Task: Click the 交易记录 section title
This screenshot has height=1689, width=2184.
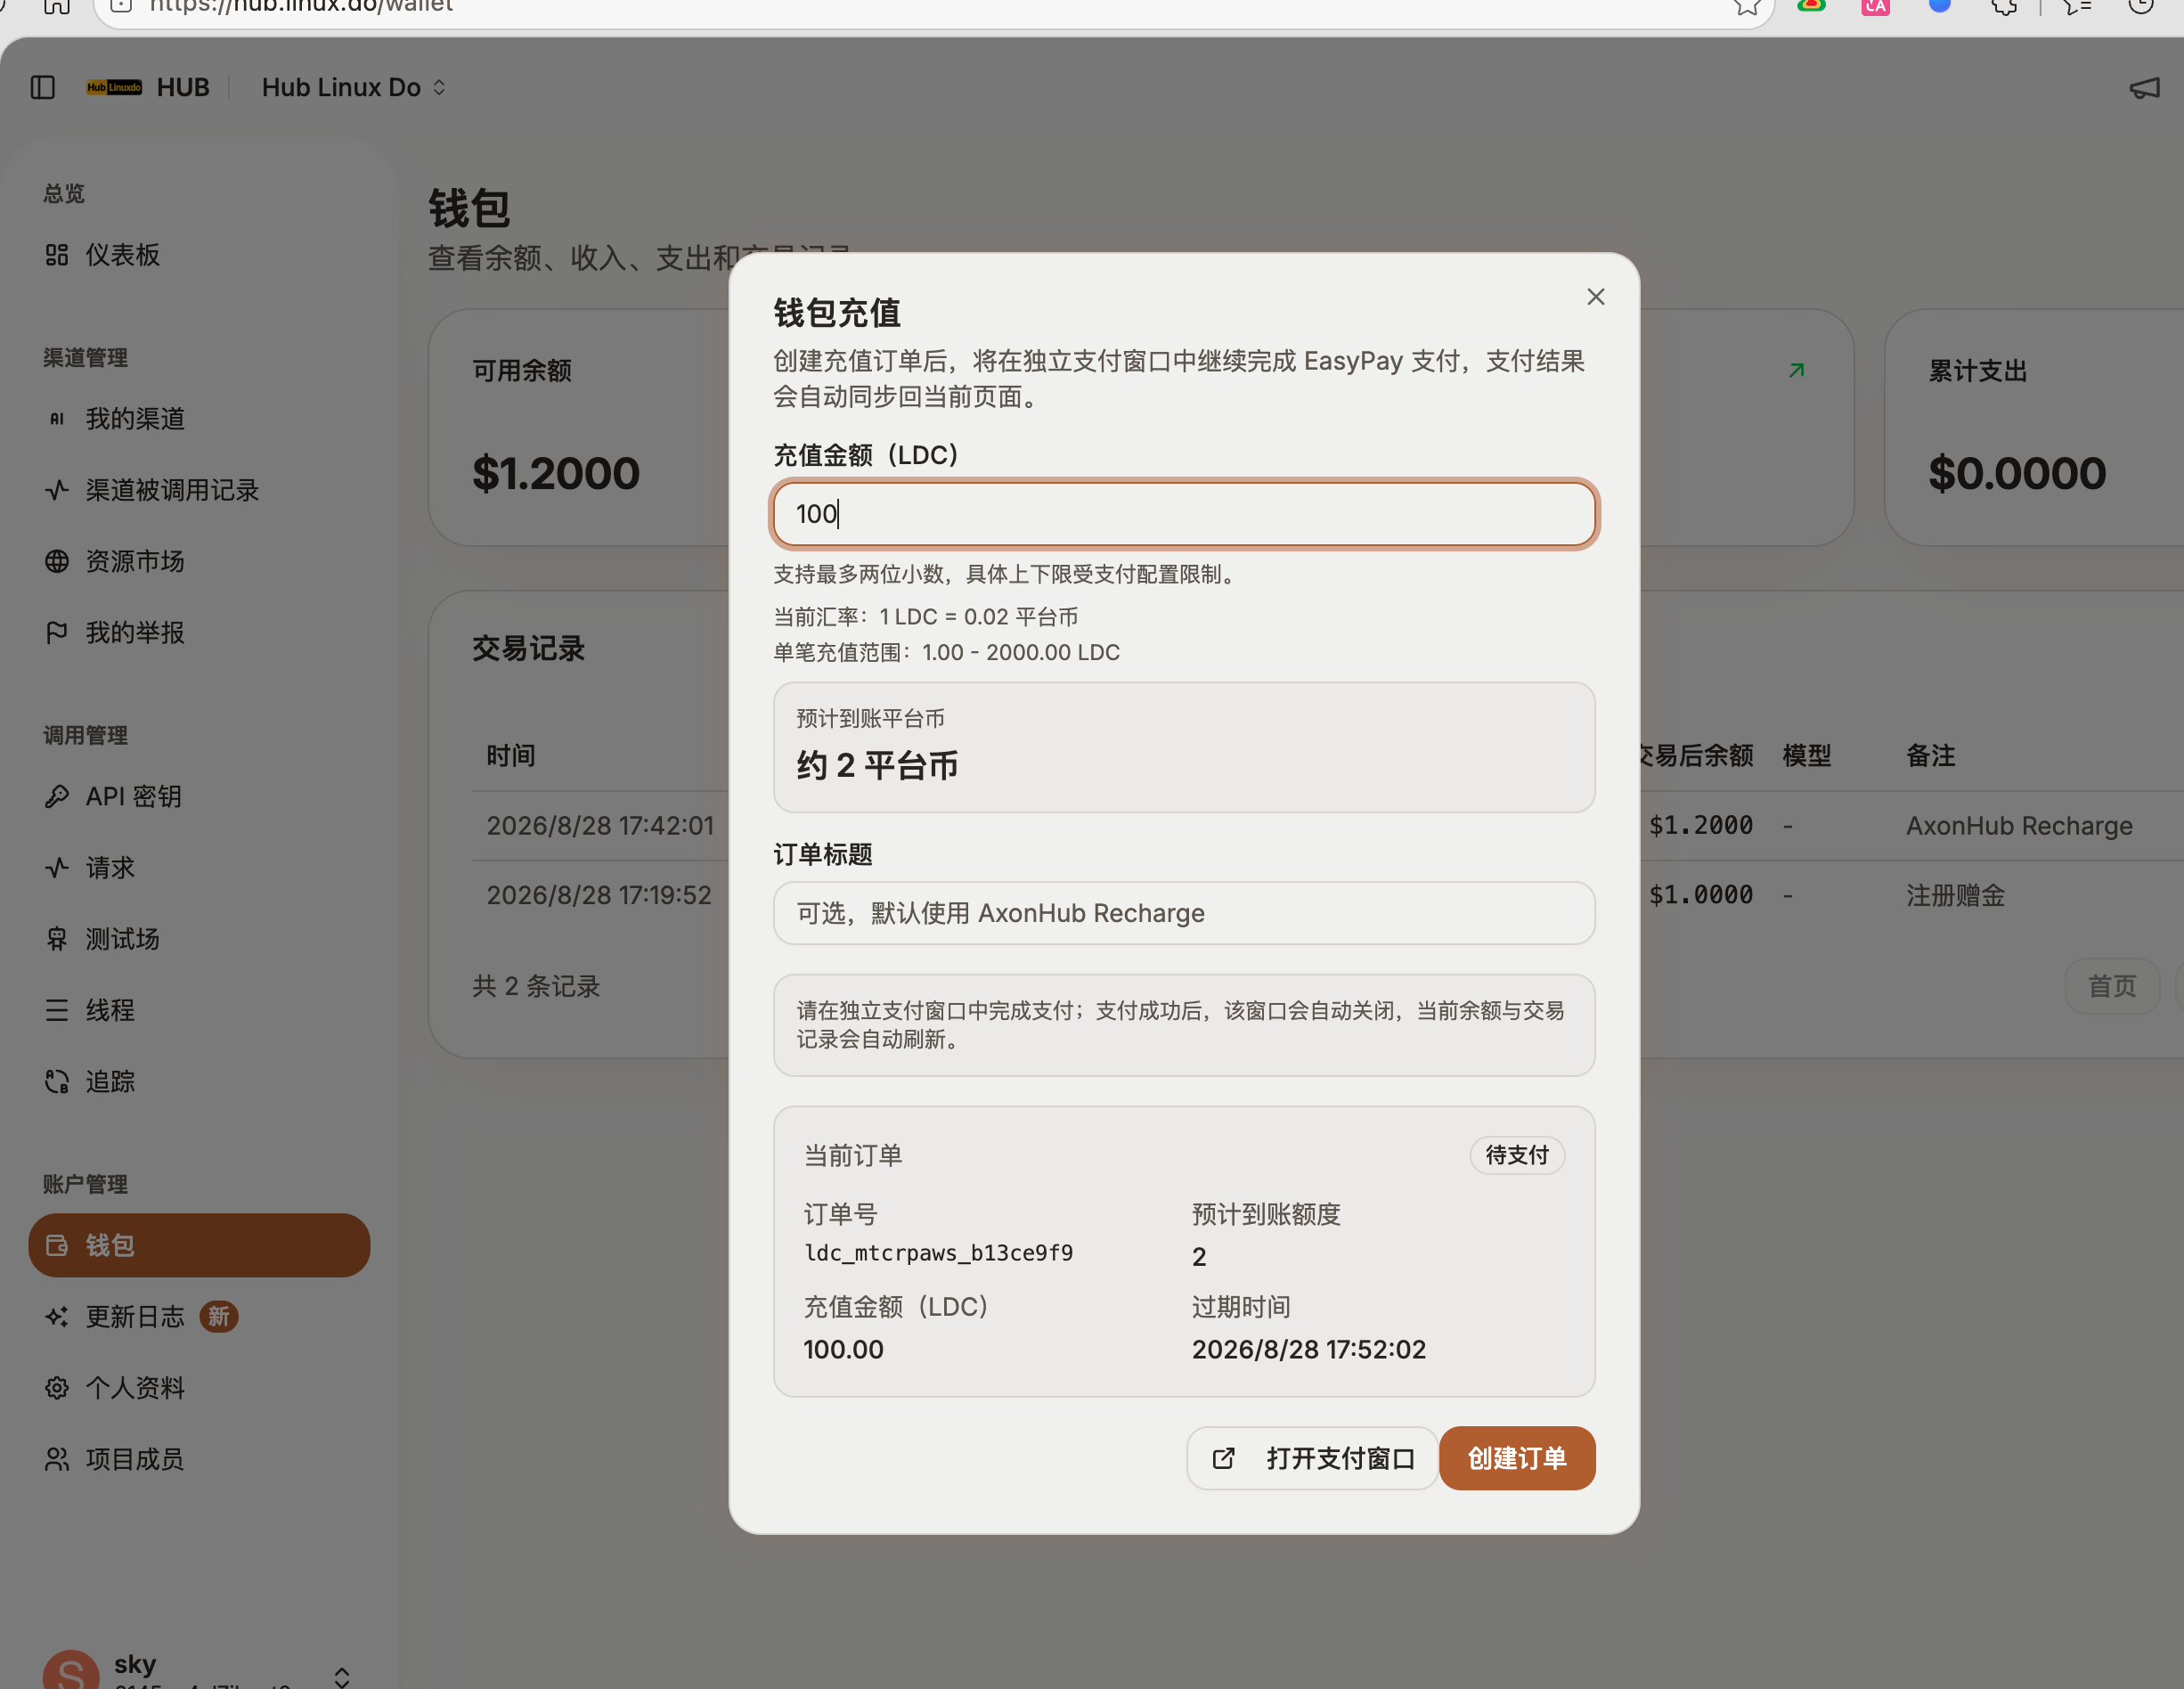Action: [529, 649]
